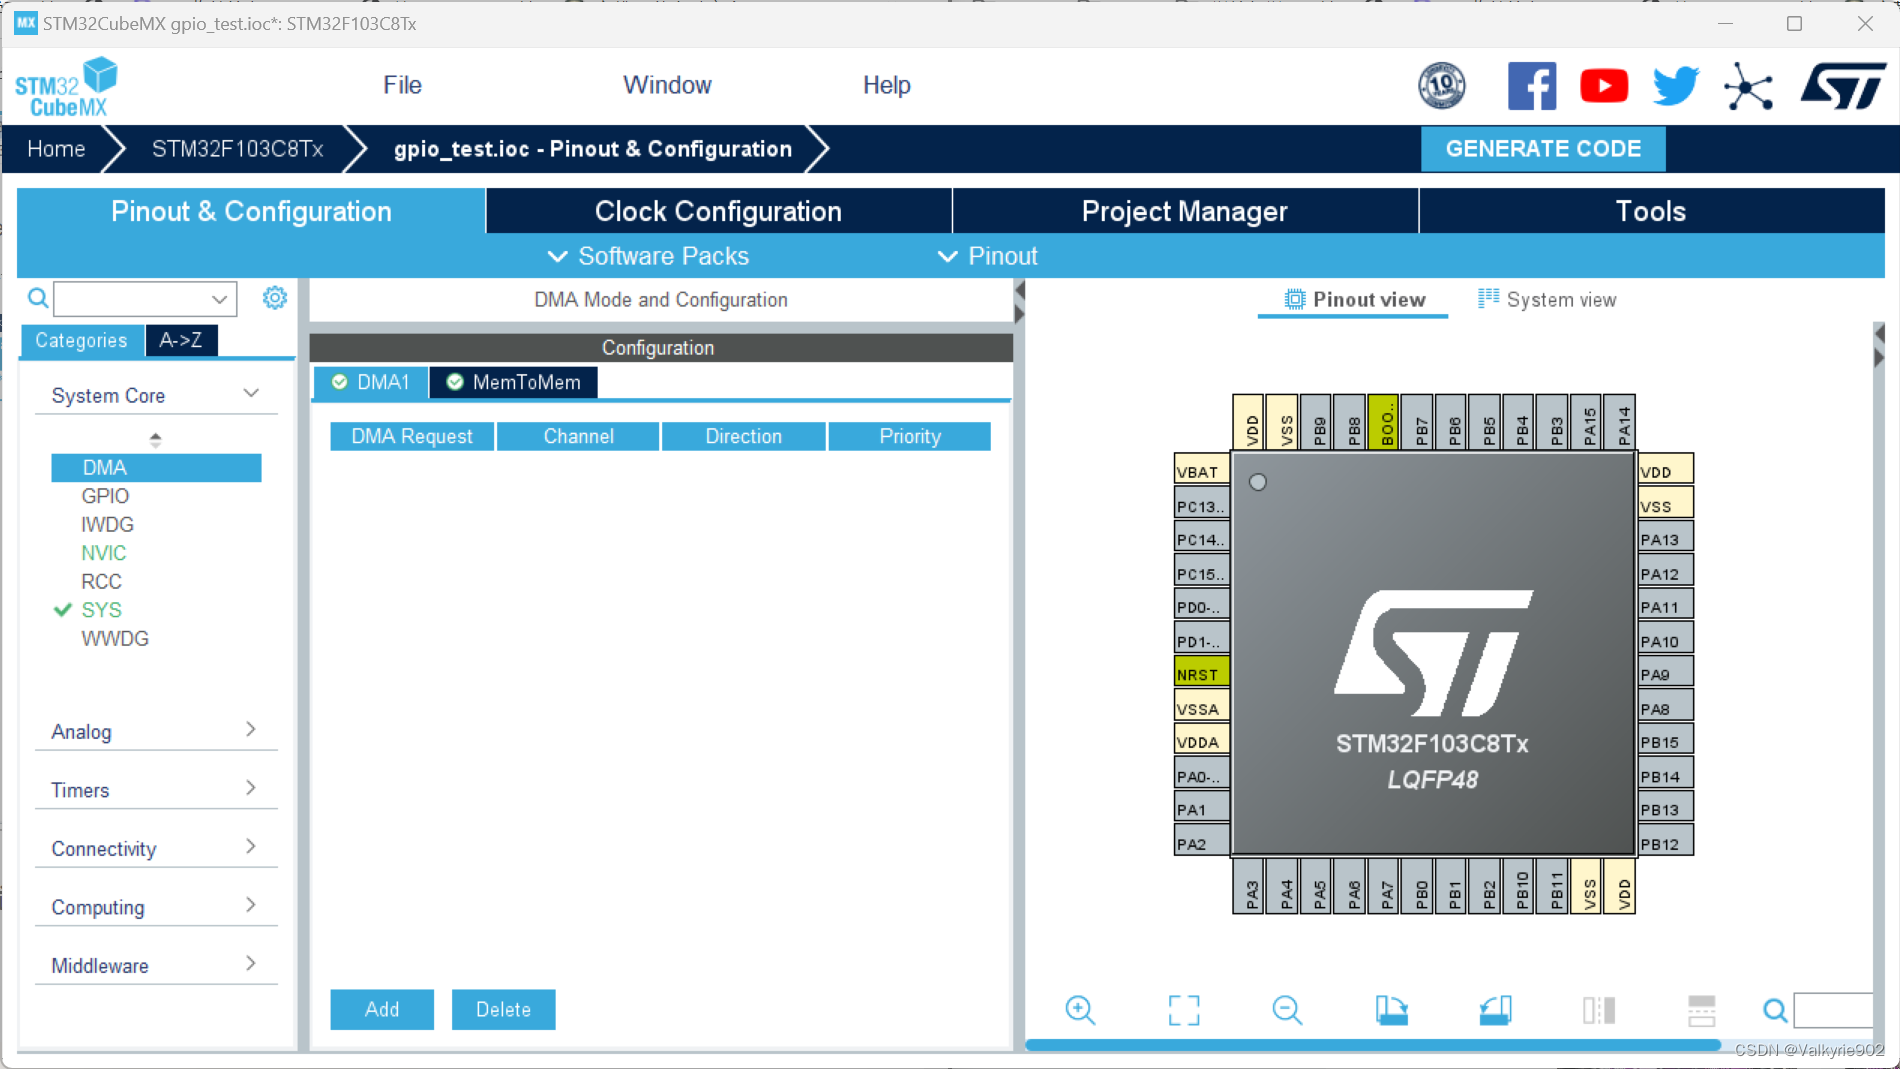The width and height of the screenshot is (1900, 1069).
Task: Open the Clock Configuration tab
Action: [717, 211]
